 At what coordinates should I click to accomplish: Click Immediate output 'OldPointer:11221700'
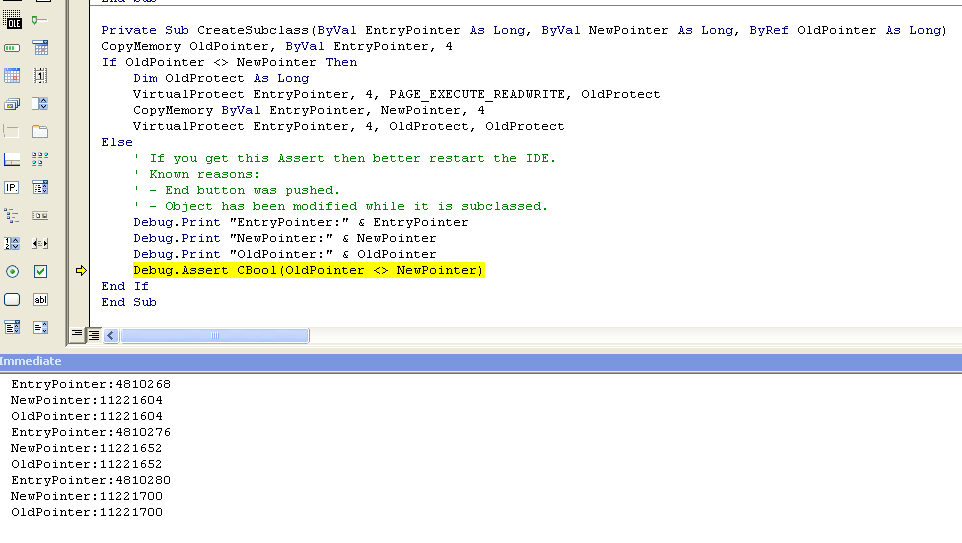[87, 512]
